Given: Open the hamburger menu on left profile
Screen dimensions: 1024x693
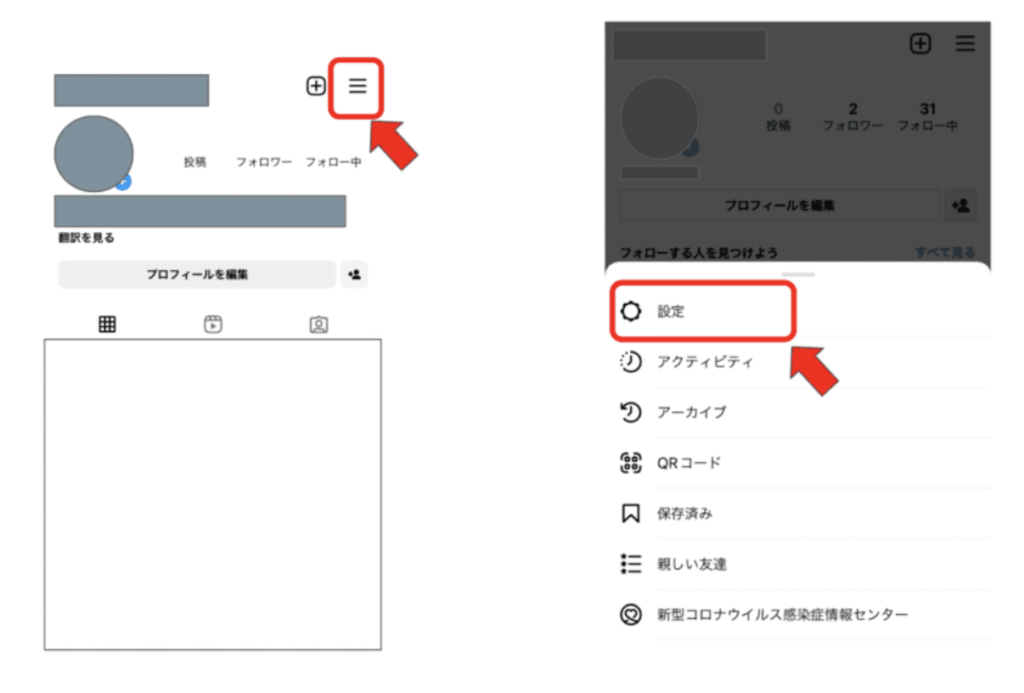Looking at the screenshot, I should click(x=357, y=87).
